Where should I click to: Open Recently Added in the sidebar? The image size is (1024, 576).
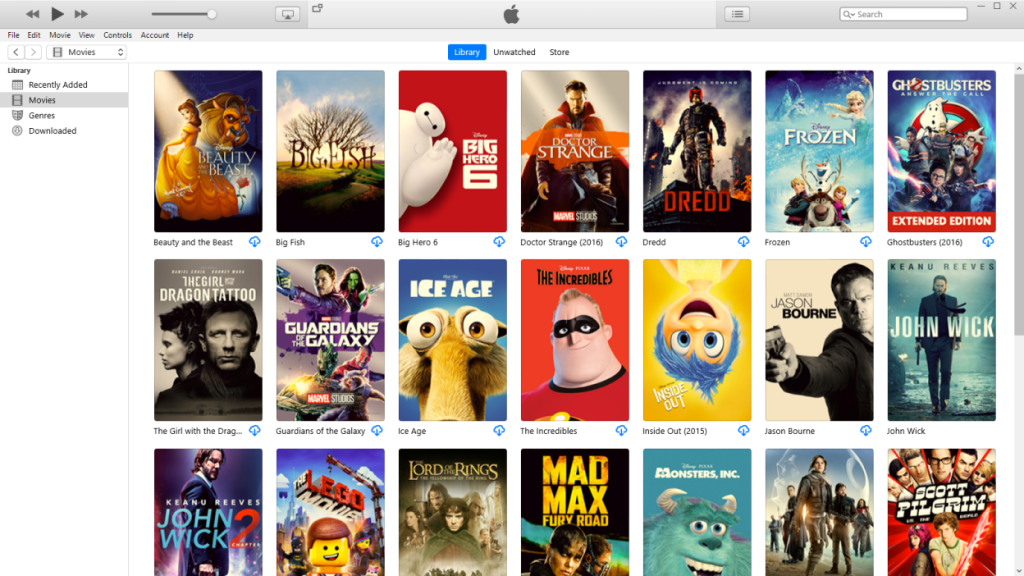[64, 85]
